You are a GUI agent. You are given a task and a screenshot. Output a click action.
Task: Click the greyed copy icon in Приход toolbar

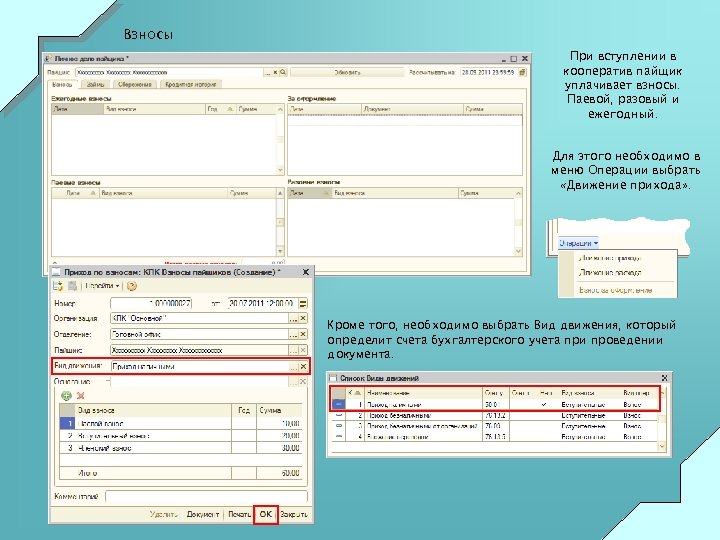[x=73, y=286]
